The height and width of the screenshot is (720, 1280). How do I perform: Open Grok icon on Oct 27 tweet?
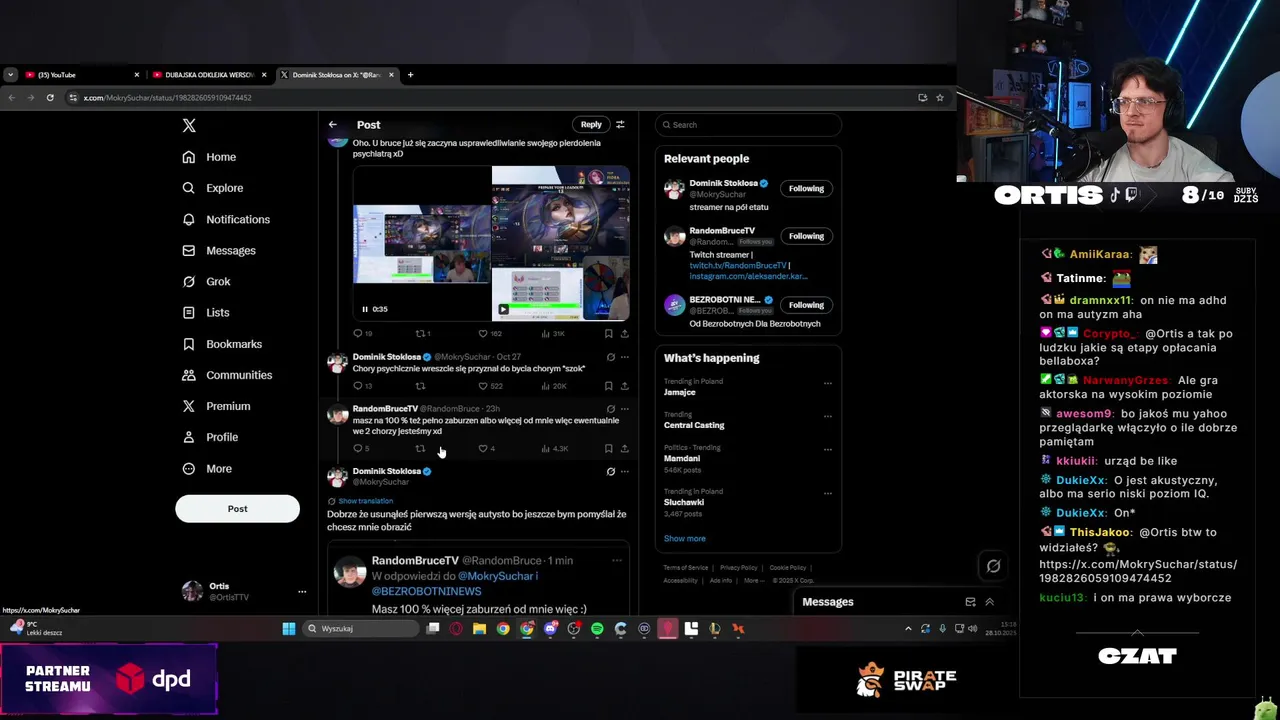(610, 357)
